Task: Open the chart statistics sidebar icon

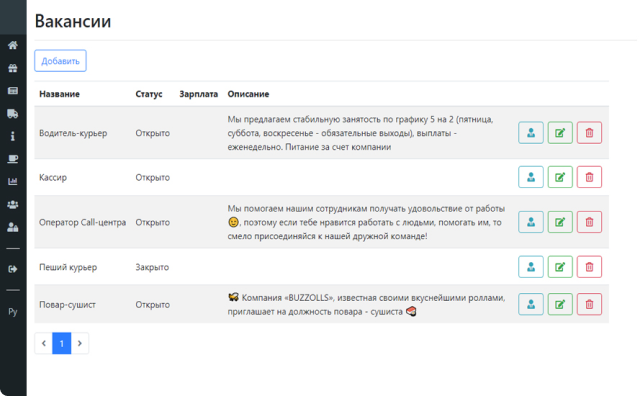Action: pyautogui.click(x=13, y=181)
